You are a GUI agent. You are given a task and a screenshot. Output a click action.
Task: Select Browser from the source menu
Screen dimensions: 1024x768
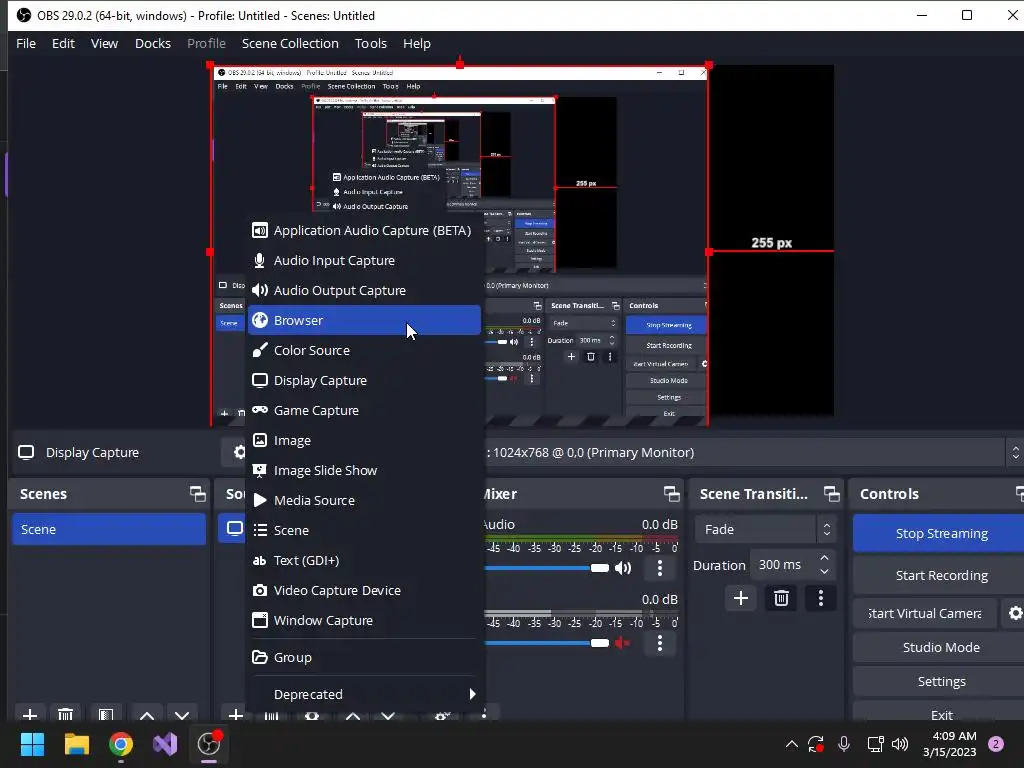tap(364, 321)
